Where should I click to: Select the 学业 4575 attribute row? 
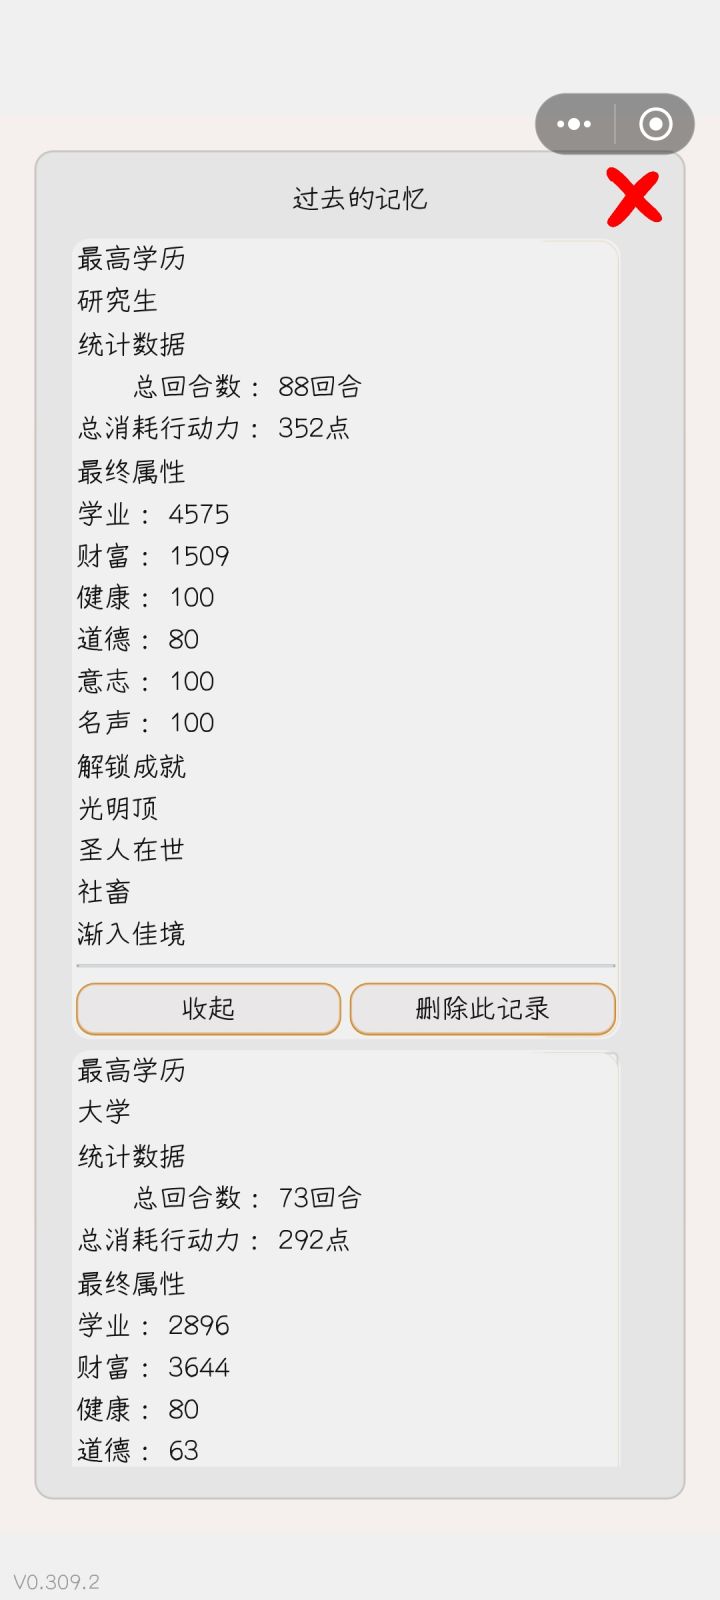point(154,514)
